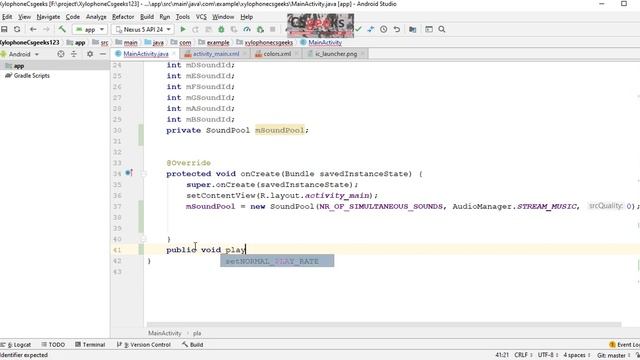Screen dimensions: 640x360
Task: Click the MainActivity breadcrumb in navigation bar
Action: pos(321,42)
